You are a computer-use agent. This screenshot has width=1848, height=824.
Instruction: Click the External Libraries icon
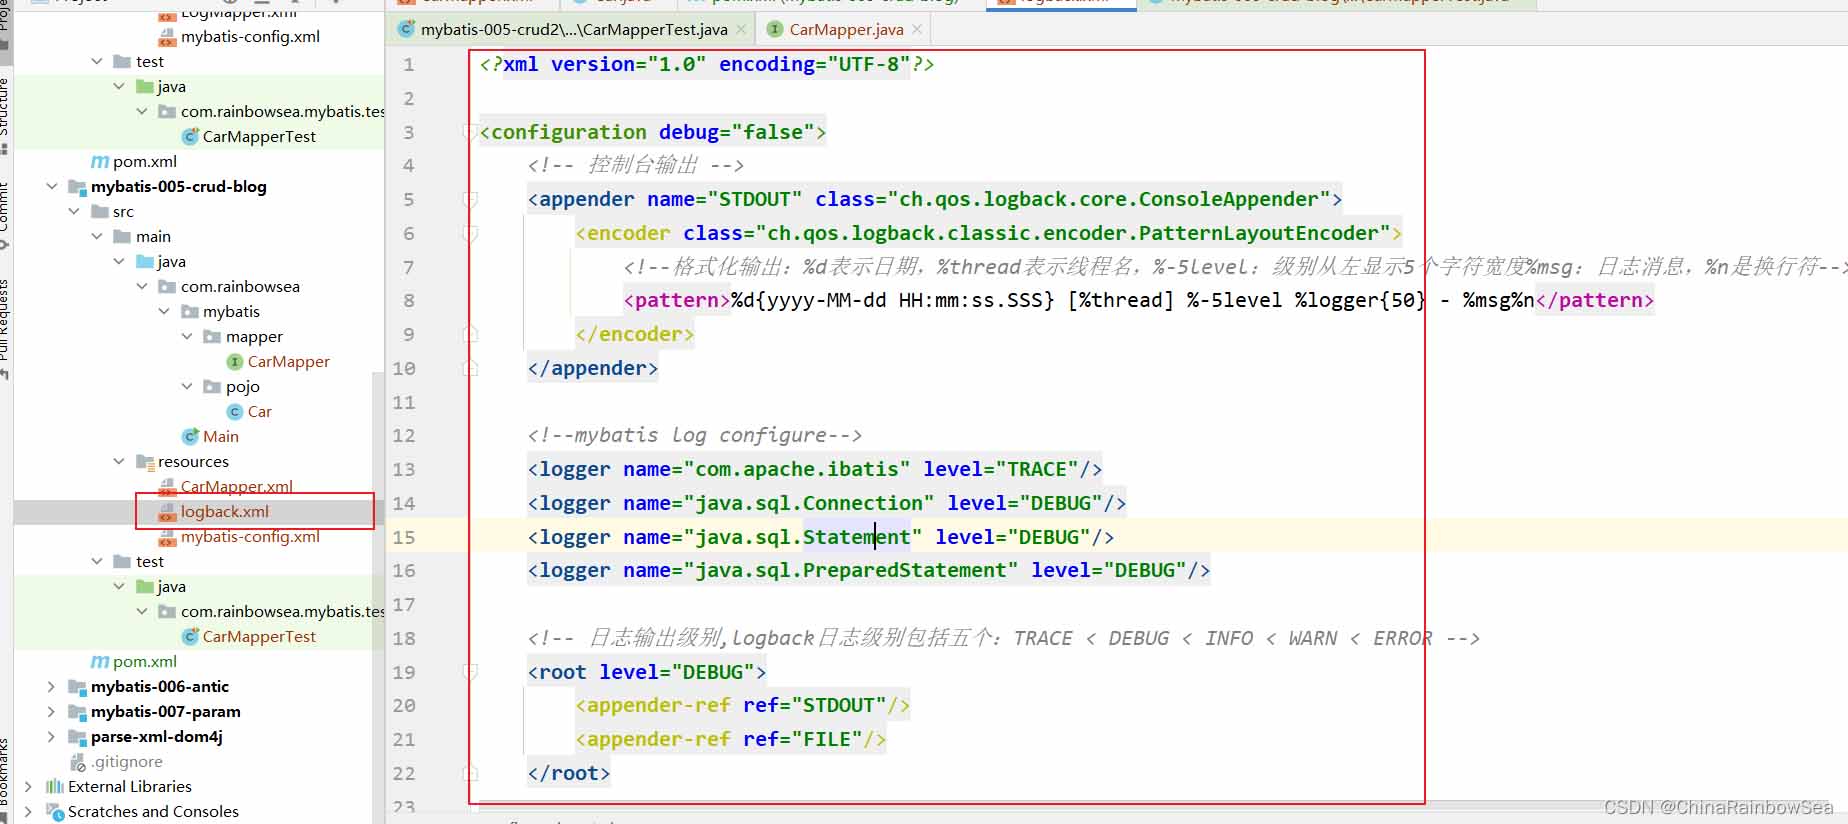point(55,787)
